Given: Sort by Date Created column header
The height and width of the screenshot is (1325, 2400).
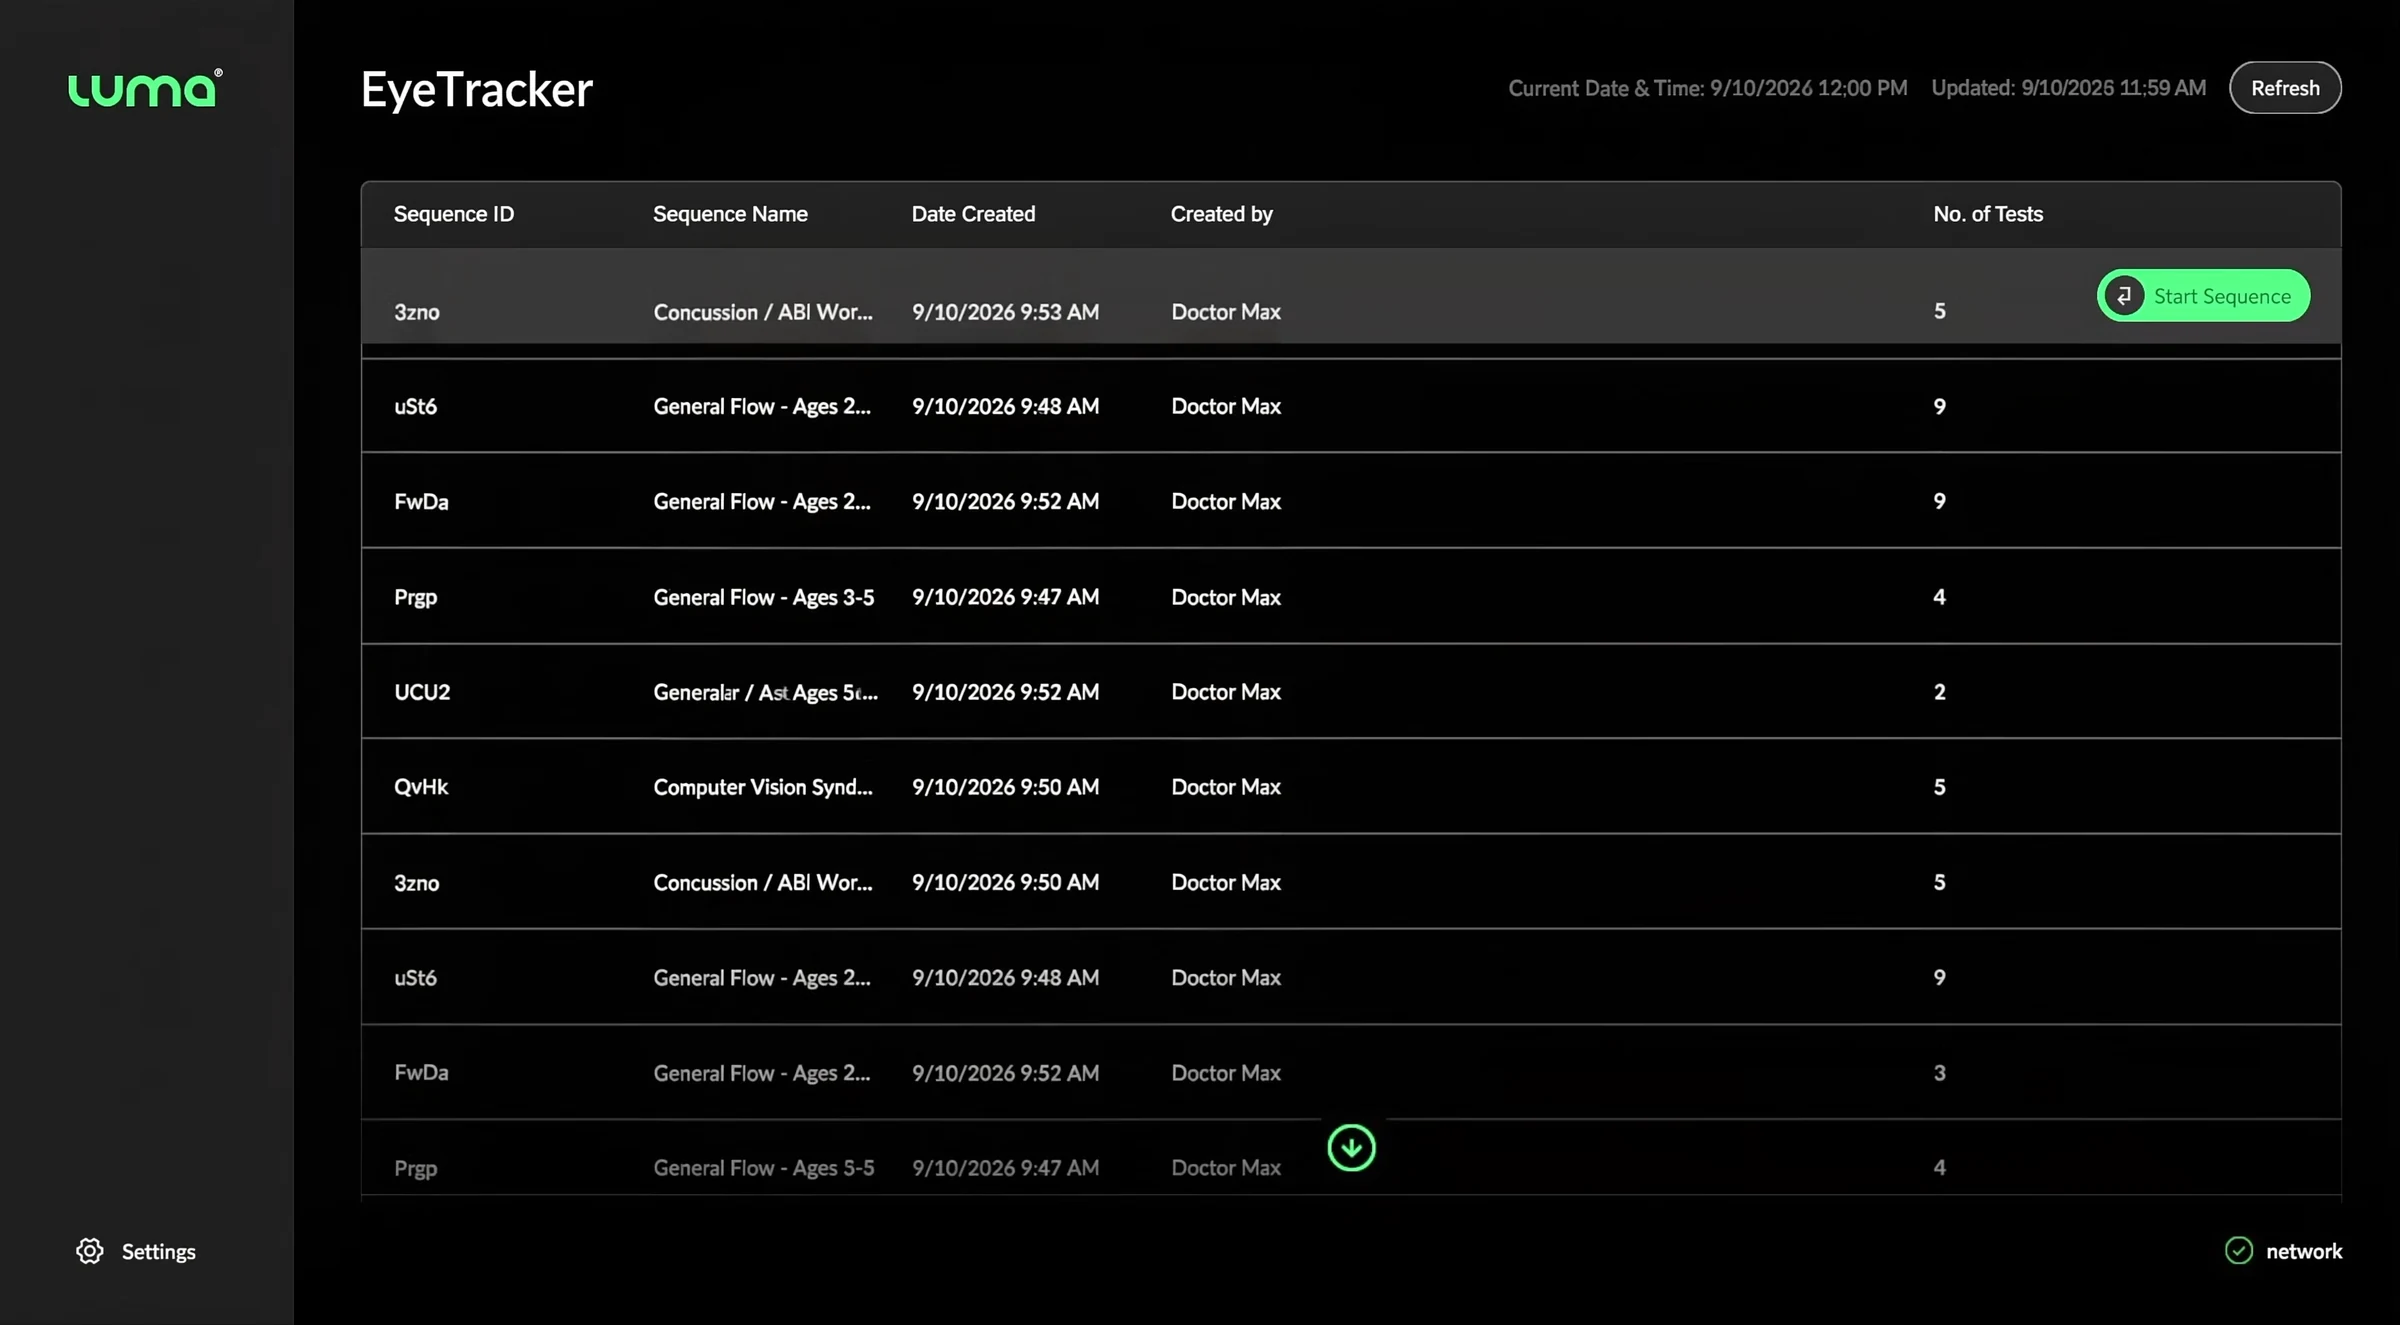Looking at the screenshot, I should (x=973, y=214).
